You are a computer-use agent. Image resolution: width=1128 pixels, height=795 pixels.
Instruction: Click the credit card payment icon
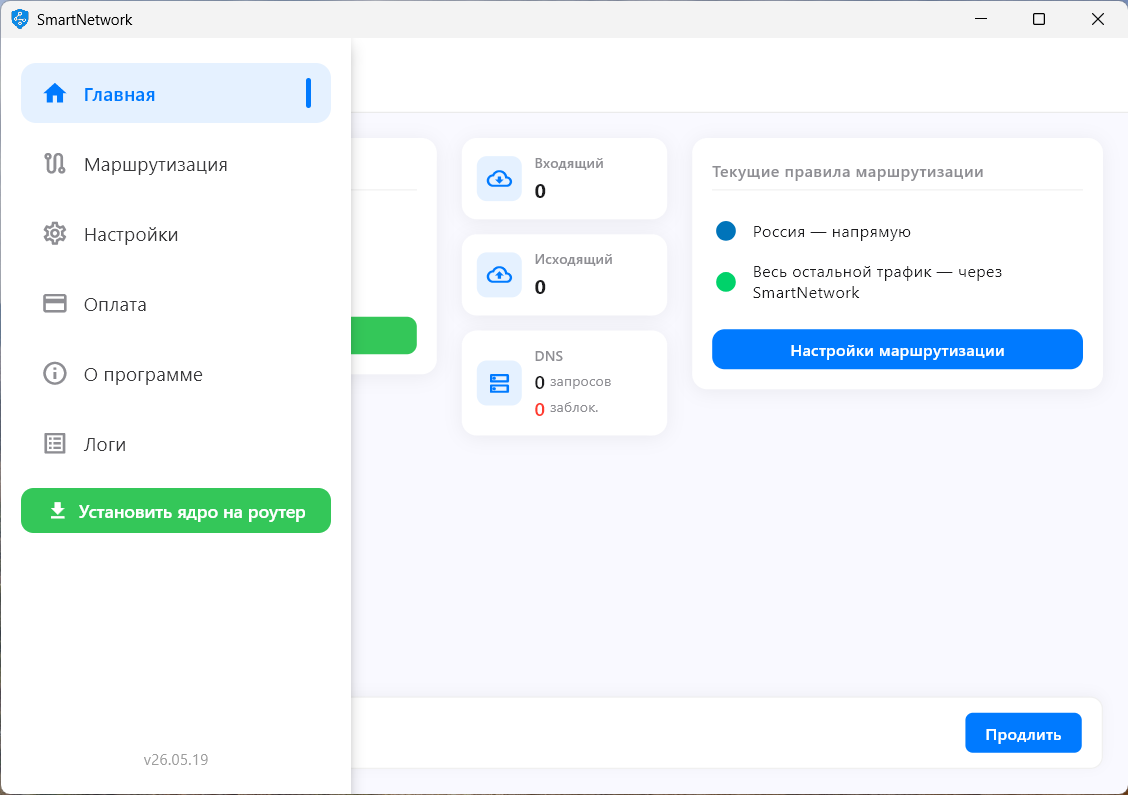coord(55,304)
